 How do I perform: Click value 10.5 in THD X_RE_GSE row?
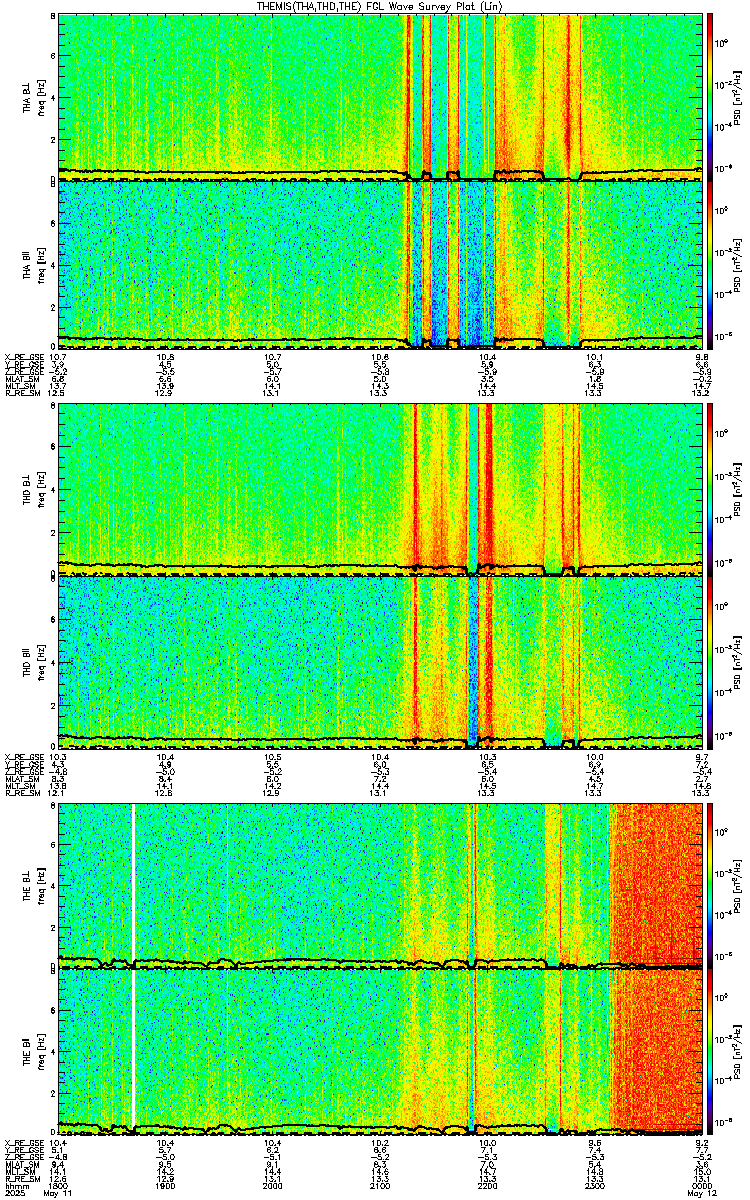tap(273, 756)
